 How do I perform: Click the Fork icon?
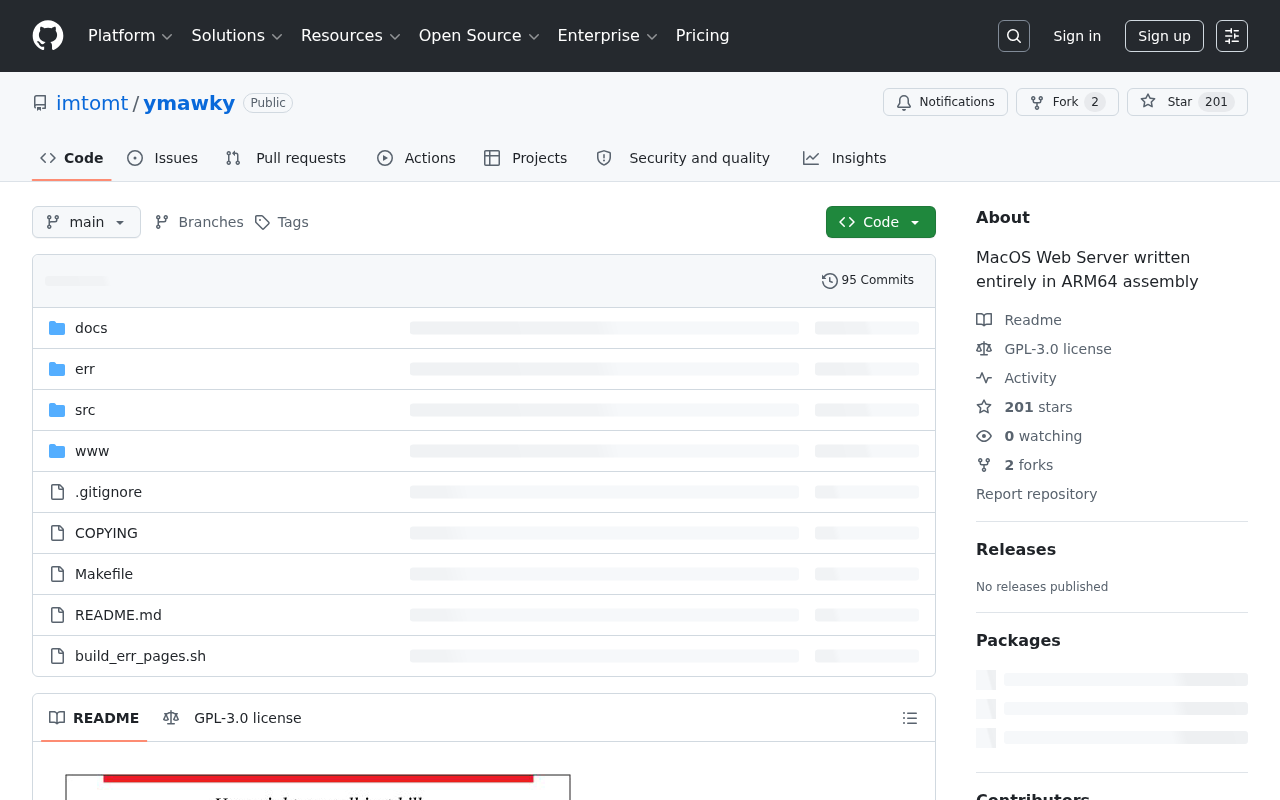click(1037, 102)
